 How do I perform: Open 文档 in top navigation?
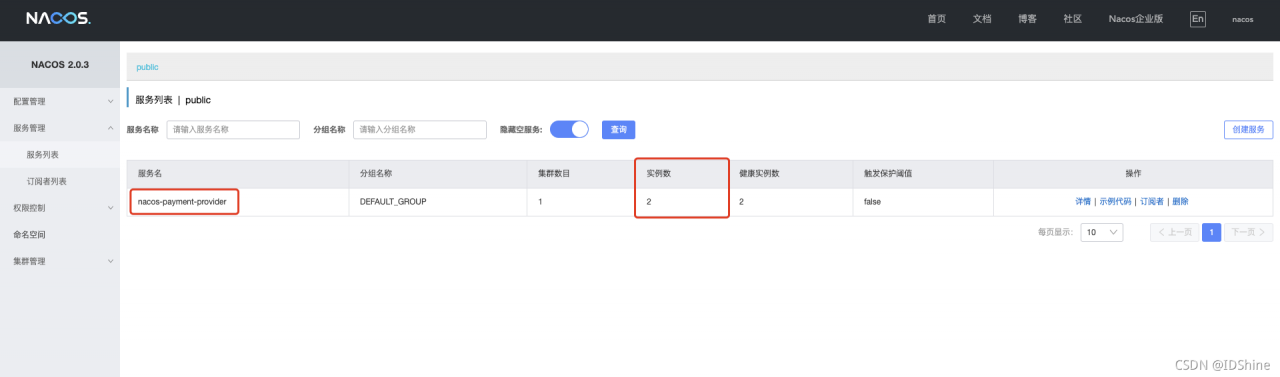coord(982,19)
